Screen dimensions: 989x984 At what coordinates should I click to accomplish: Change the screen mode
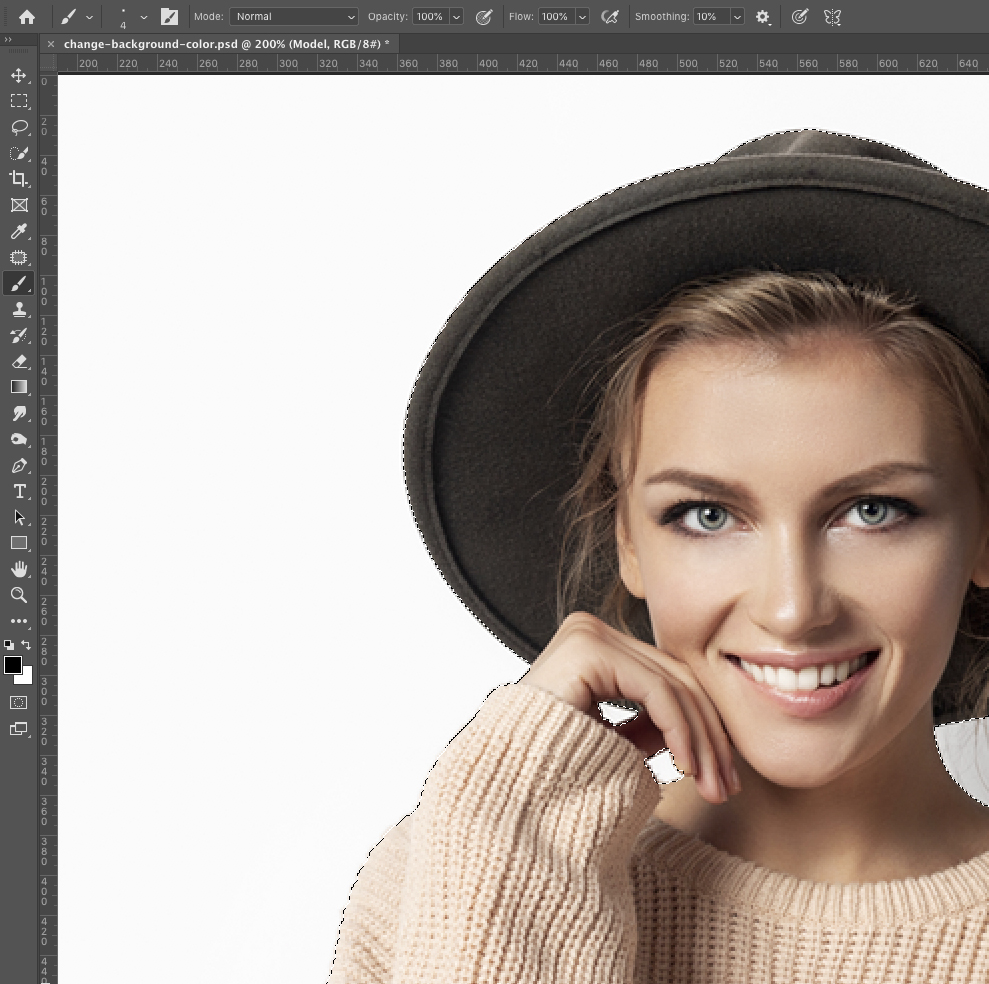tap(19, 729)
